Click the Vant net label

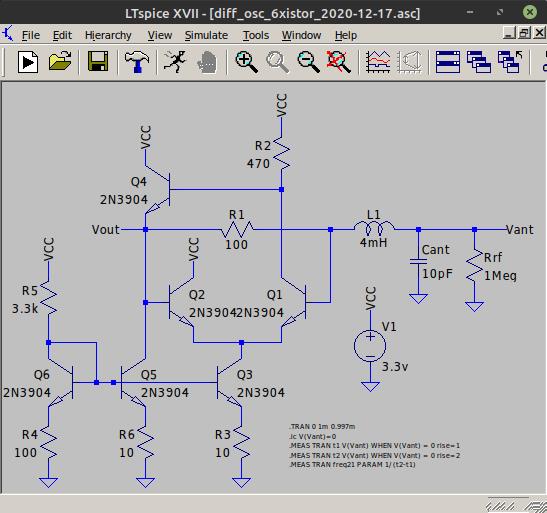click(520, 229)
